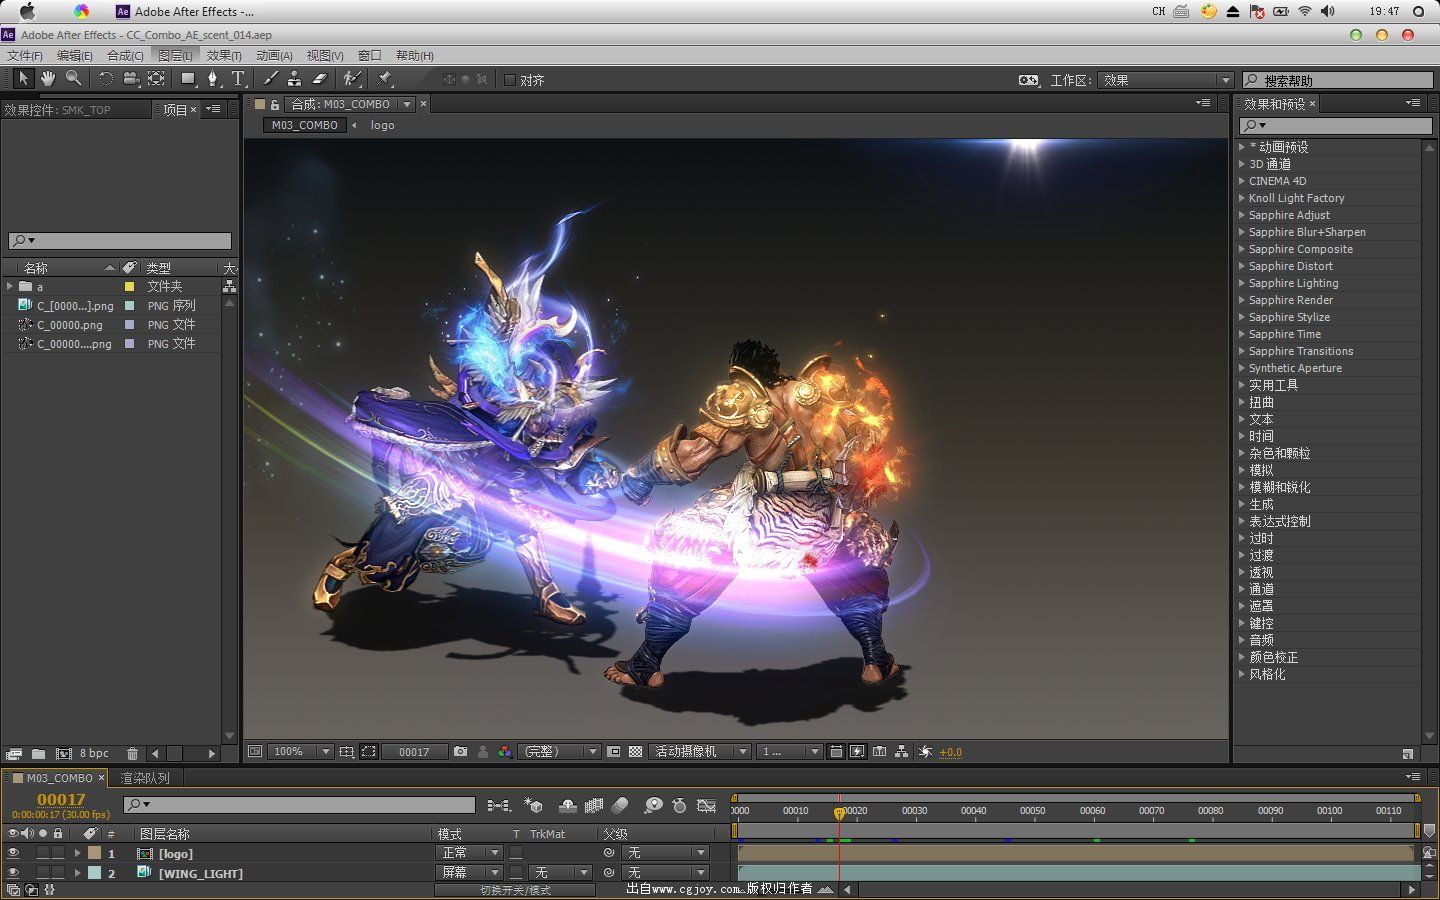Select the Pen tool
1440x900 pixels.
coord(212,79)
